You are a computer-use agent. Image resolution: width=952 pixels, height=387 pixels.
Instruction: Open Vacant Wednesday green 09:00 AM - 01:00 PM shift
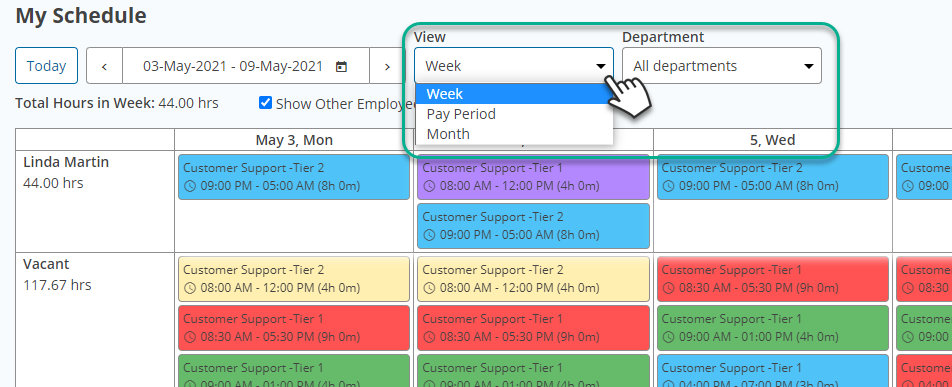773,328
